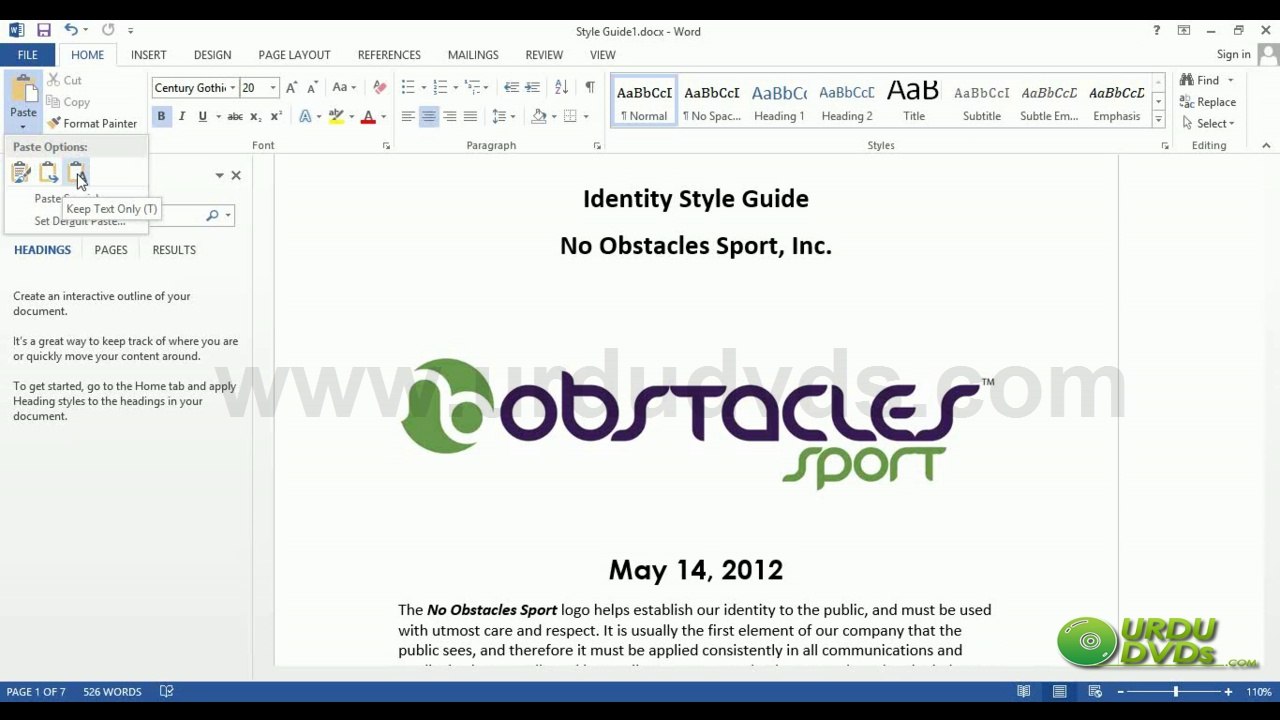Click the Format Painter tool
This screenshot has width=1280, height=720.
pyautogui.click(x=92, y=123)
